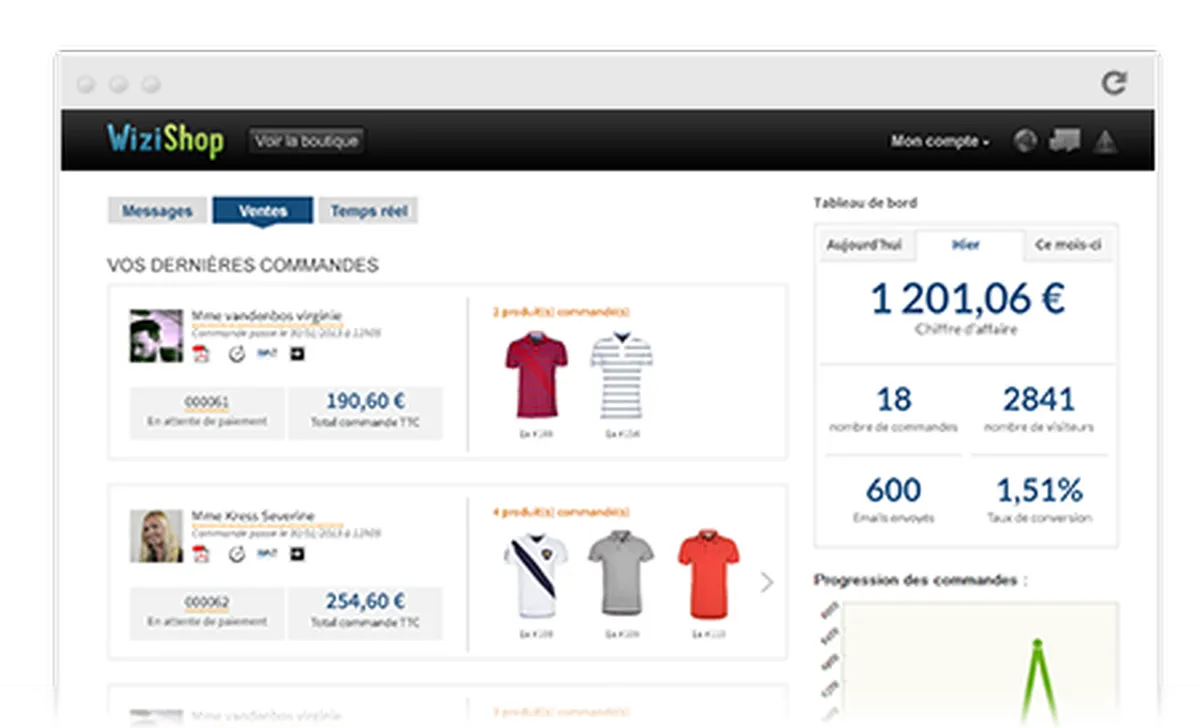Viewport: 1200px width, 728px height.
Task: Select the Hier dashboard tab
Action: (967, 245)
